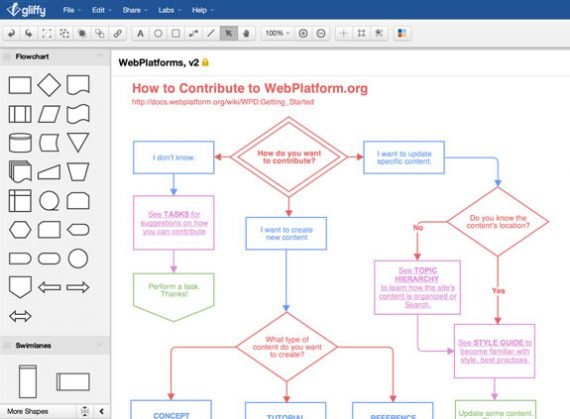Click the 'Yes' connector label

[x=498, y=291]
